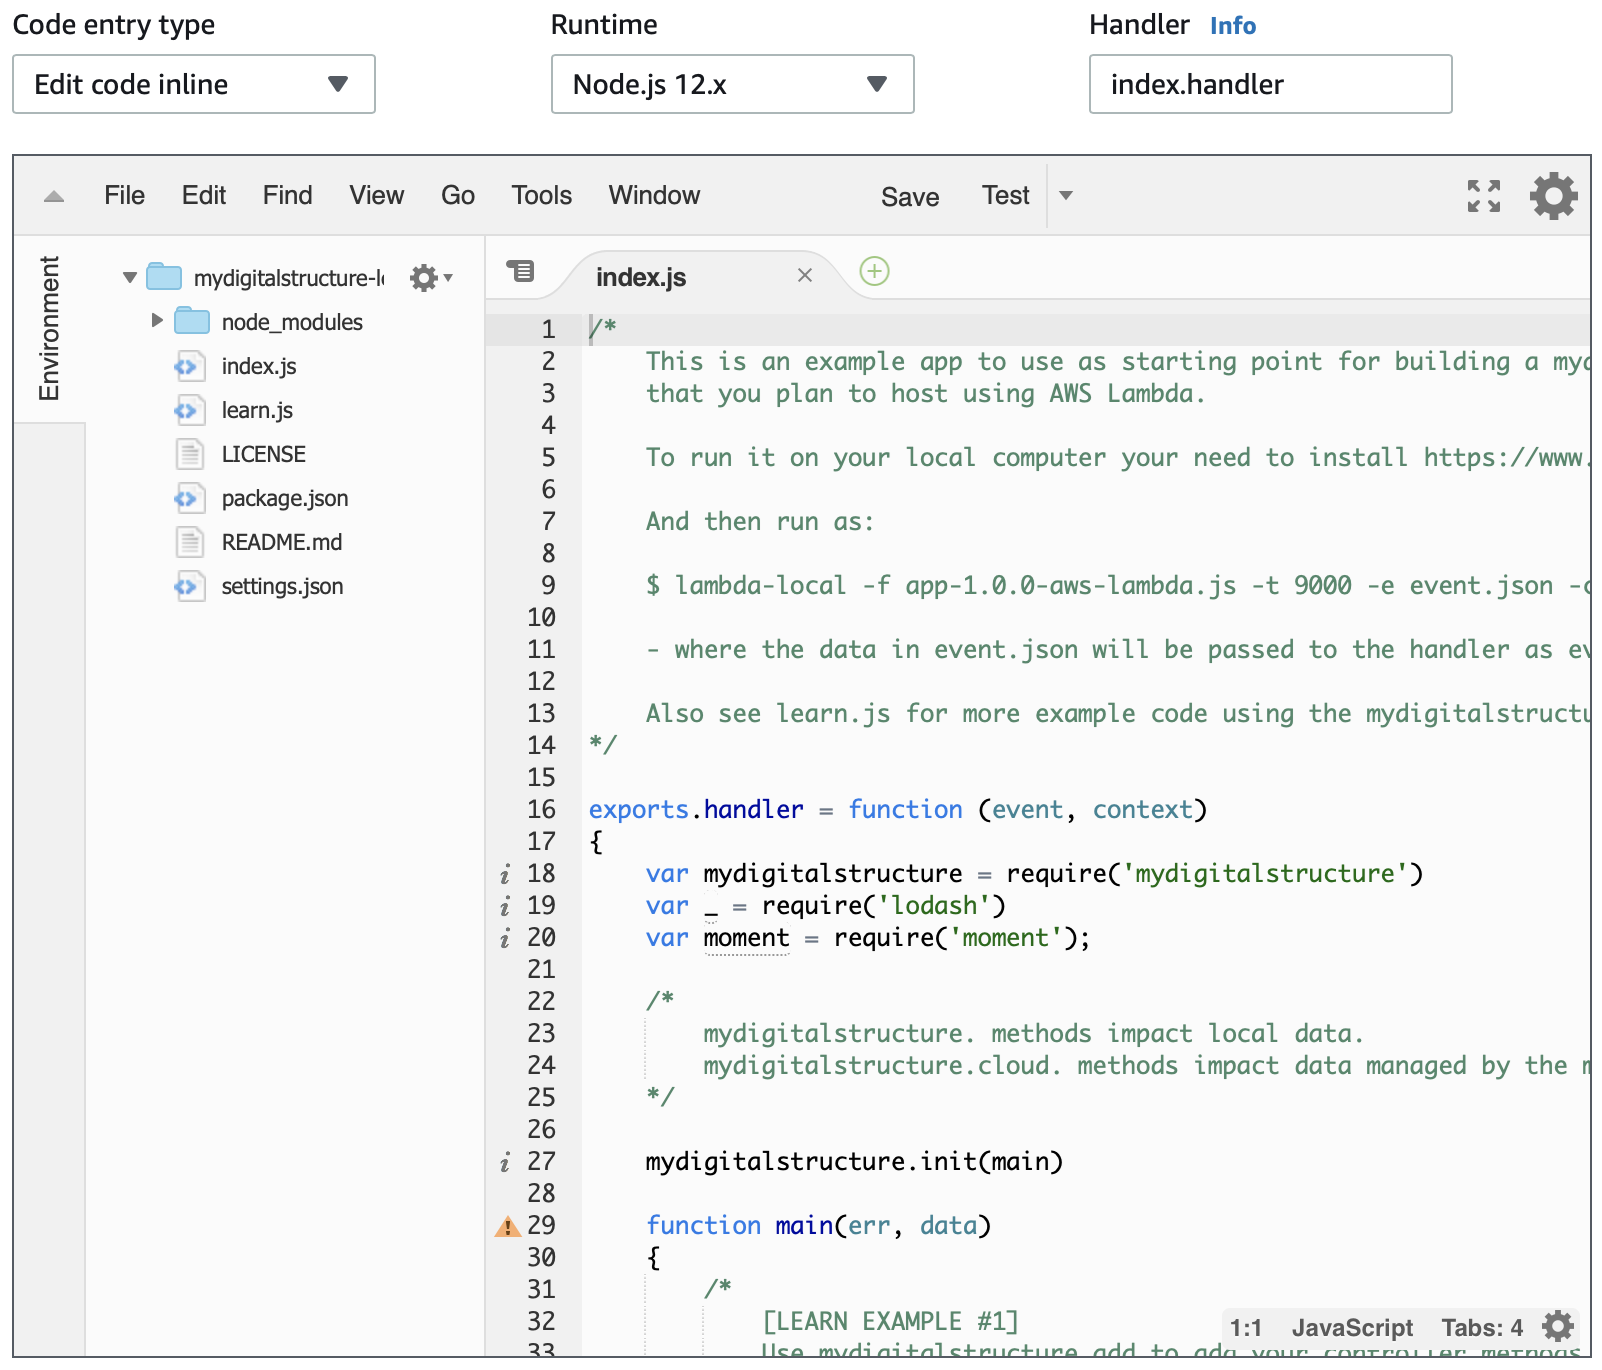Close the index.js tab

pyautogui.click(x=805, y=275)
